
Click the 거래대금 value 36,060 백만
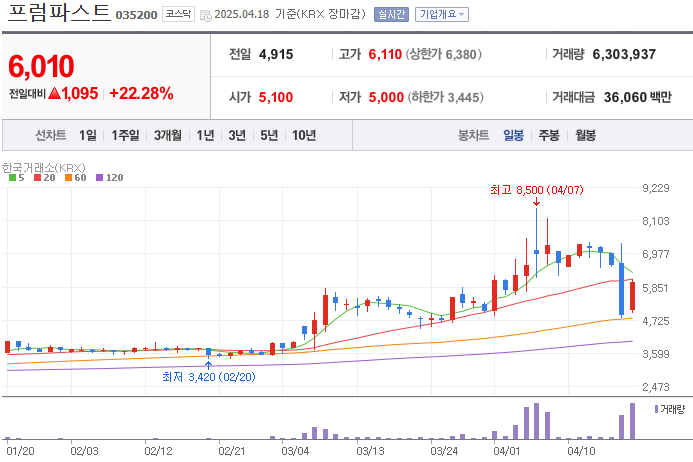pyautogui.click(x=637, y=97)
